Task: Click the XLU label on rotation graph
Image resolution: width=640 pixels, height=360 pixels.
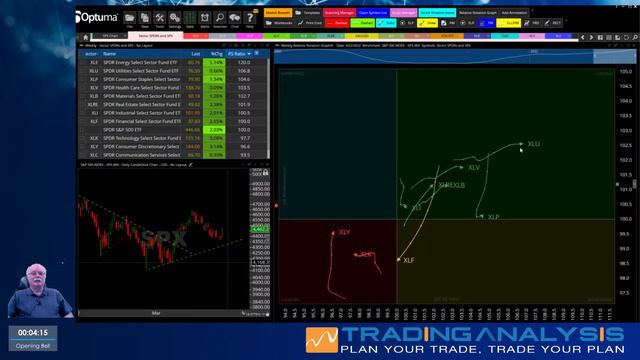Action: pyautogui.click(x=533, y=144)
